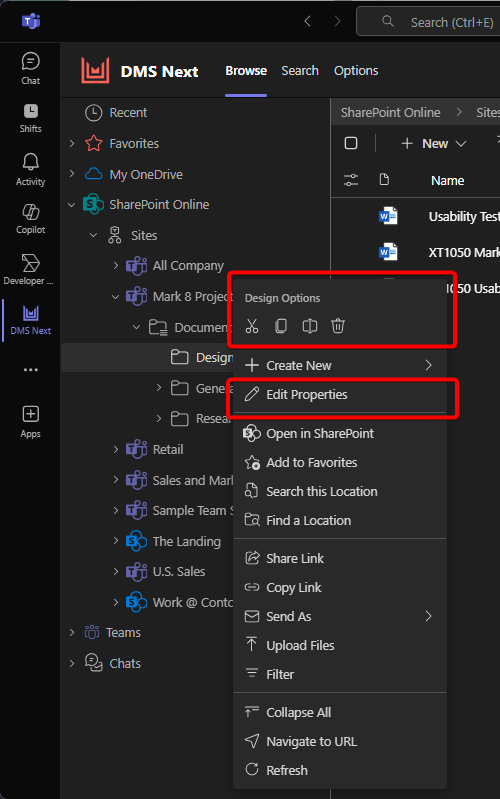Click the Cut scissors icon
Screen dimensions: 500x799
(252, 326)
